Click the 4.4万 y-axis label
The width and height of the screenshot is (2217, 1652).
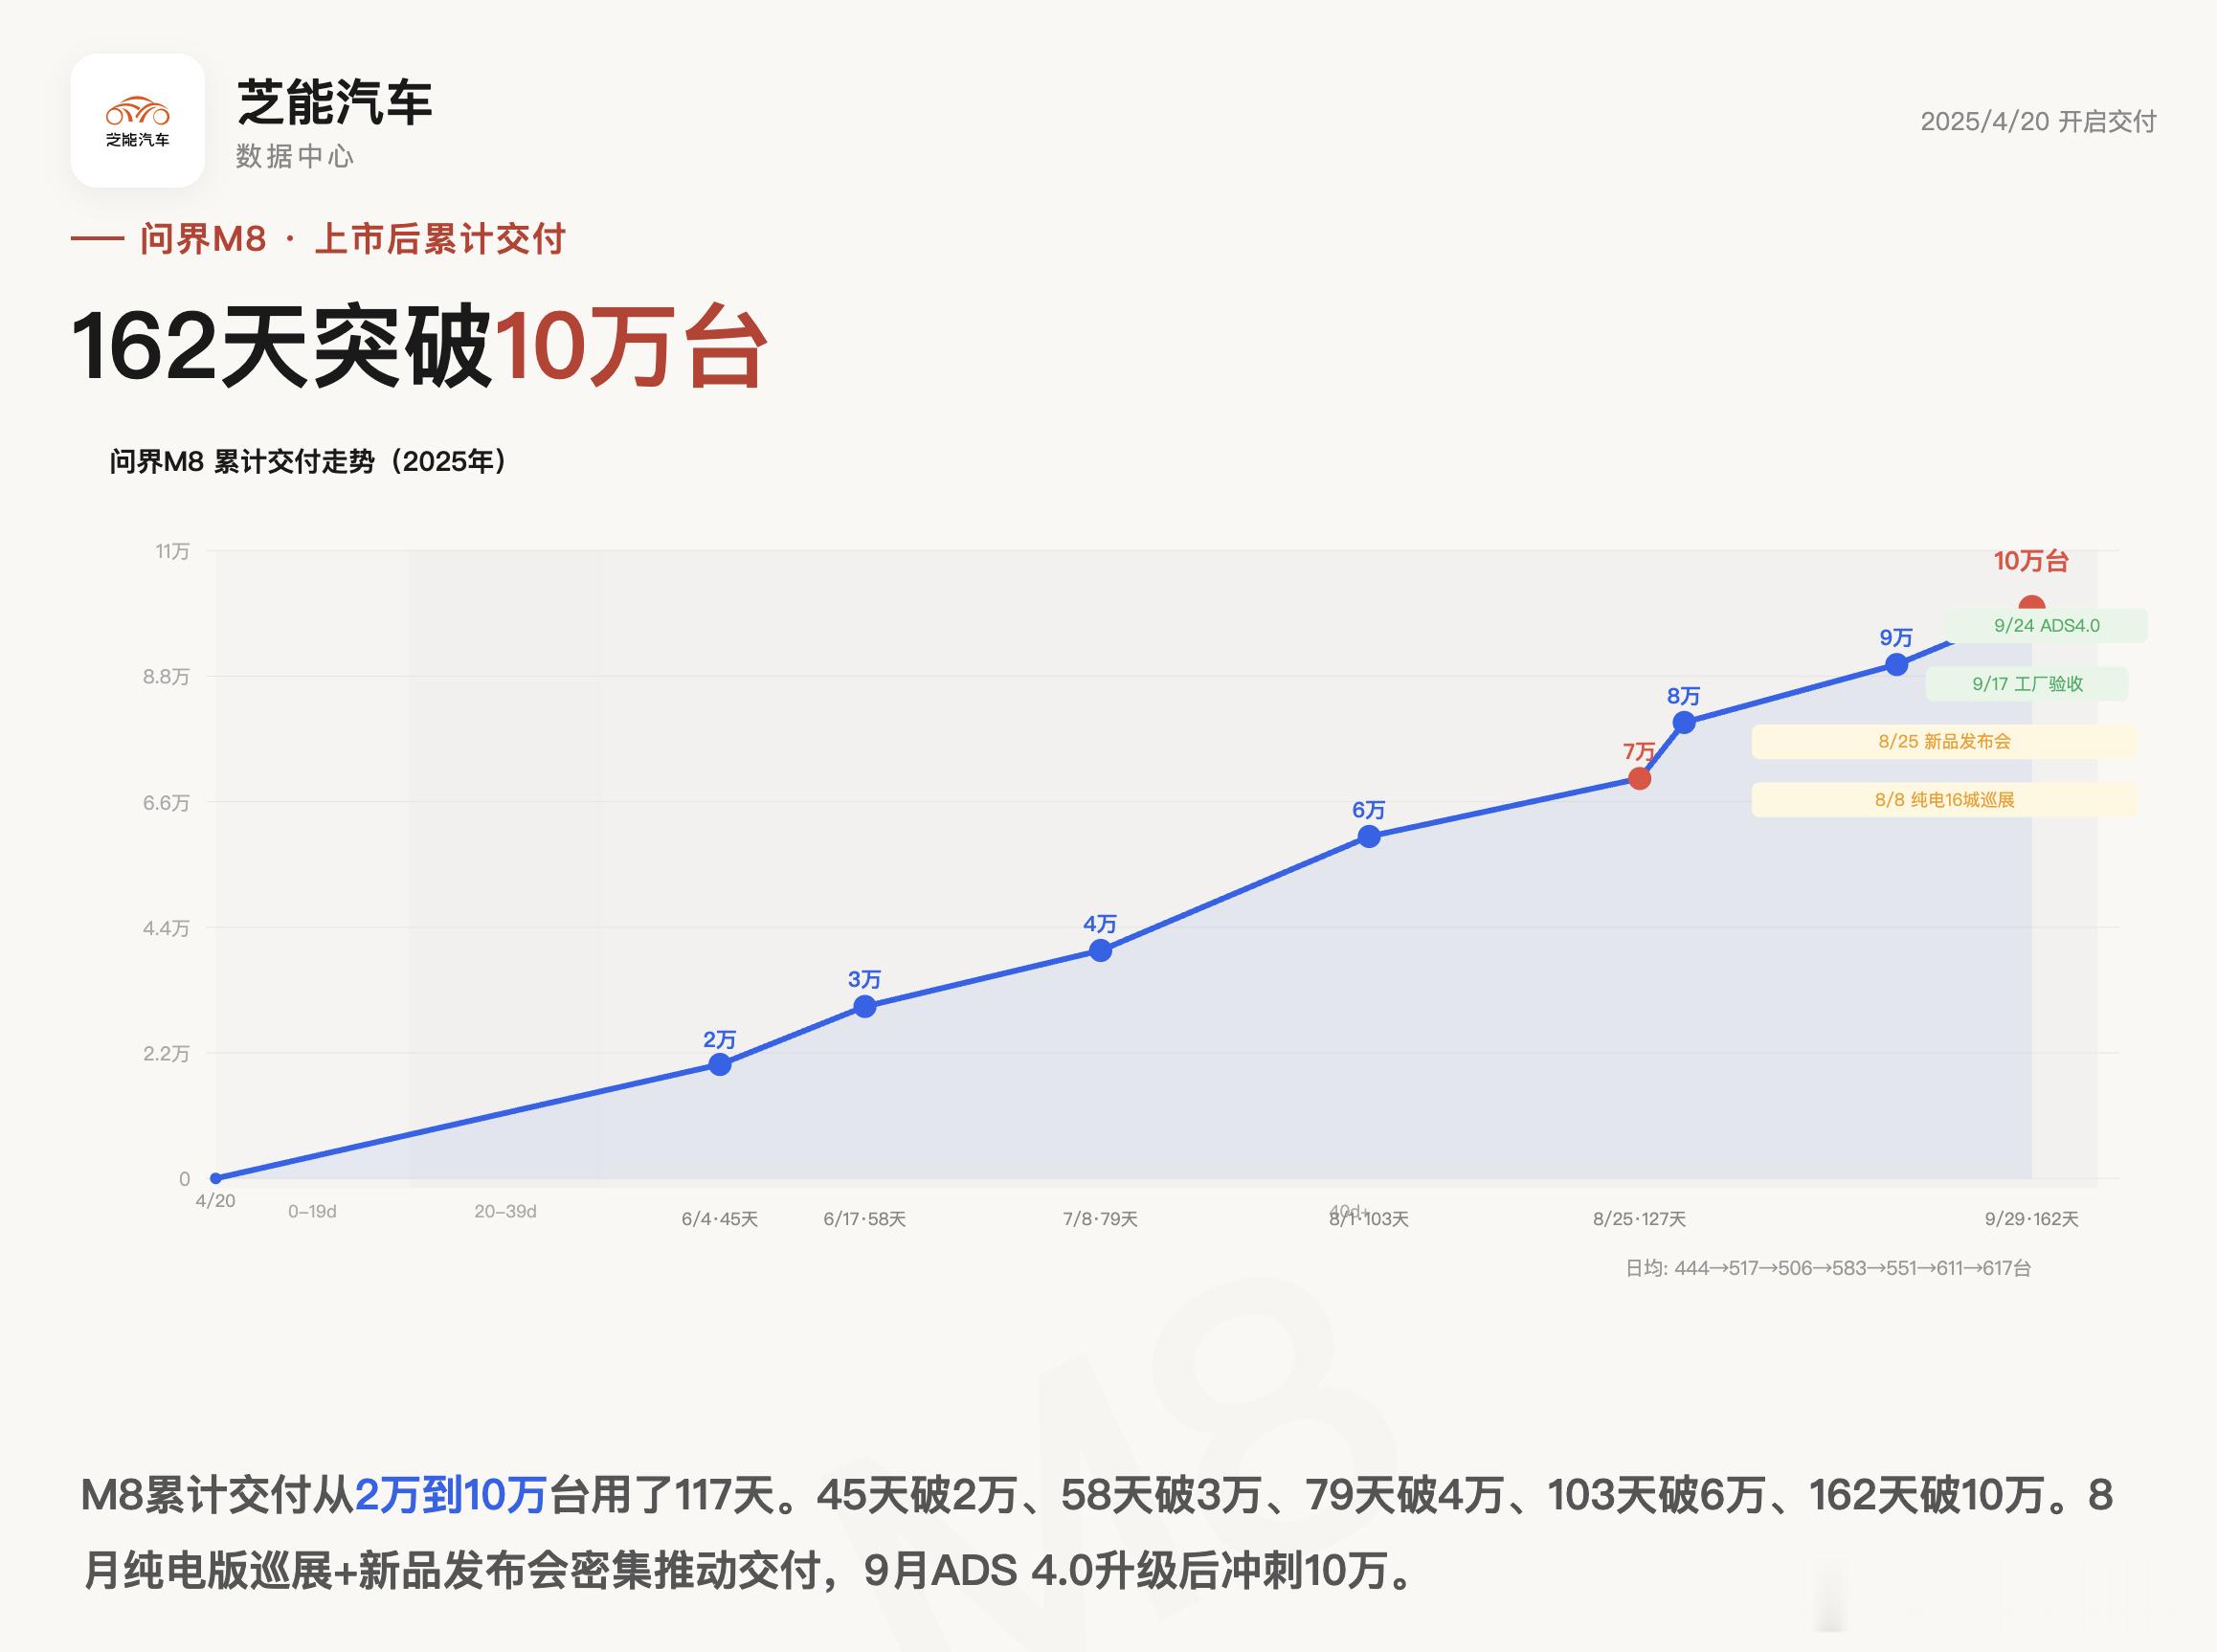[166, 928]
